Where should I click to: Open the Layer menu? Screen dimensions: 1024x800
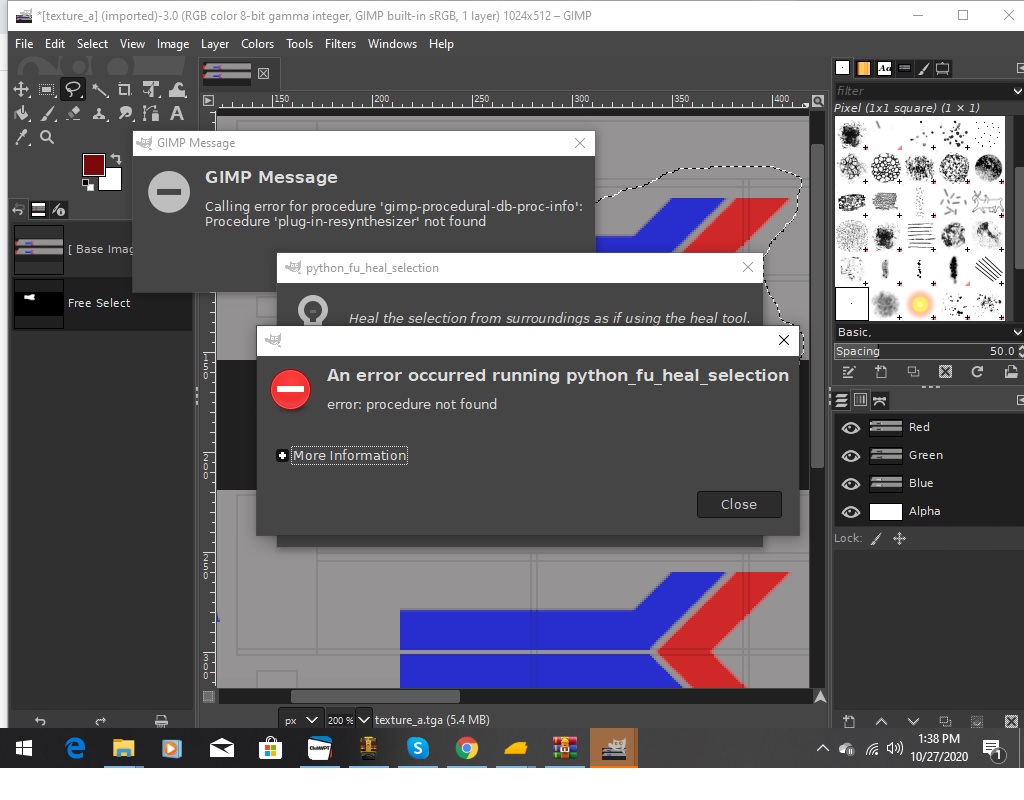215,44
